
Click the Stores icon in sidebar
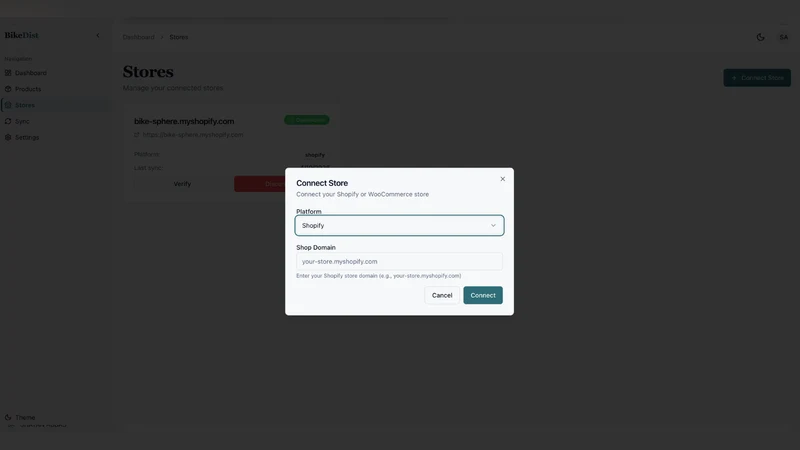pos(8,105)
